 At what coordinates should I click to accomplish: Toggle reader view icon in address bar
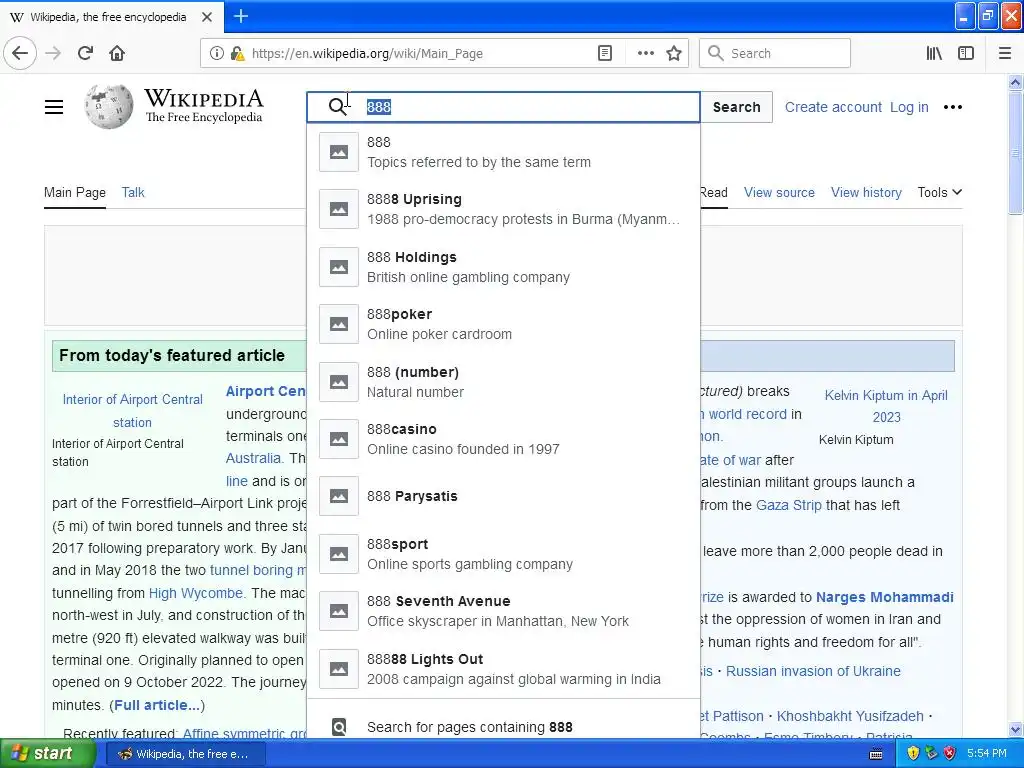tap(605, 54)
